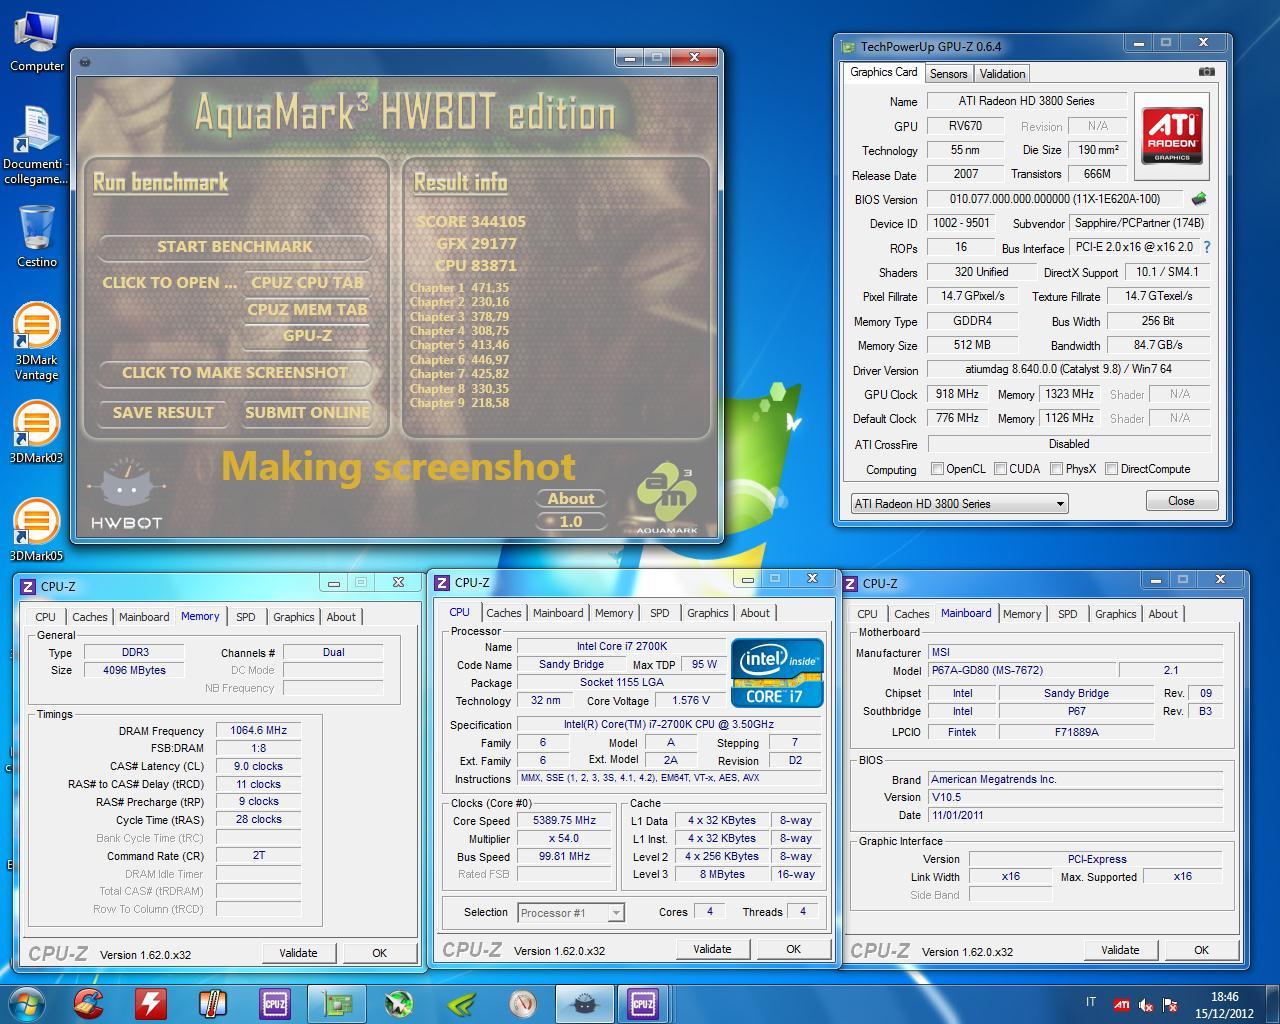Select the 3DMark Vantage desktop shortcut

pos(36,342)
